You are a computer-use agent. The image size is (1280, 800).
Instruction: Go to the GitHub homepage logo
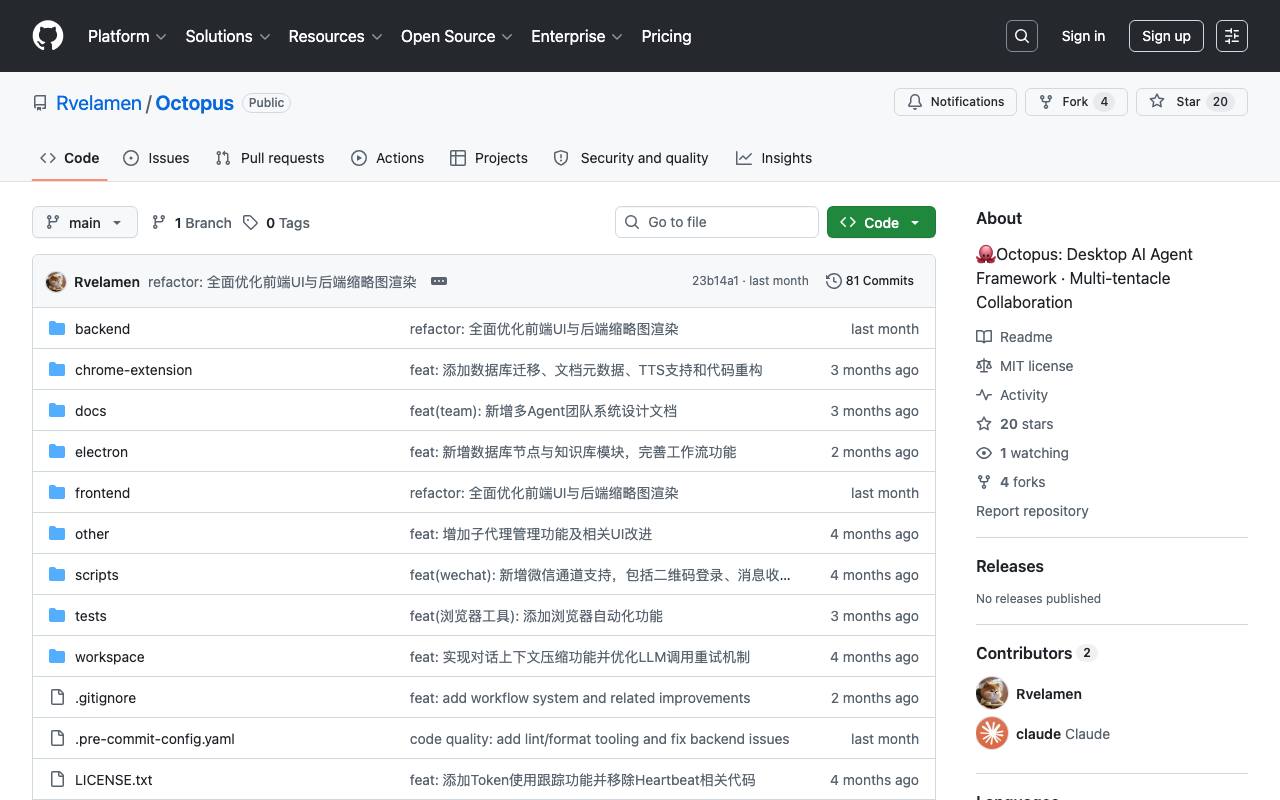click(48, 36)
